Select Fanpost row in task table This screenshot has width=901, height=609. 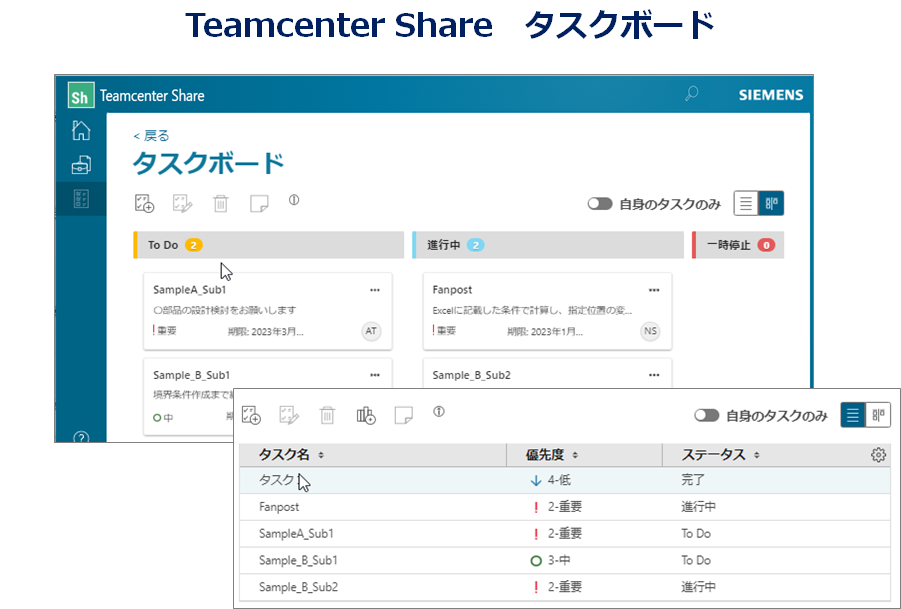pos(565,507)
